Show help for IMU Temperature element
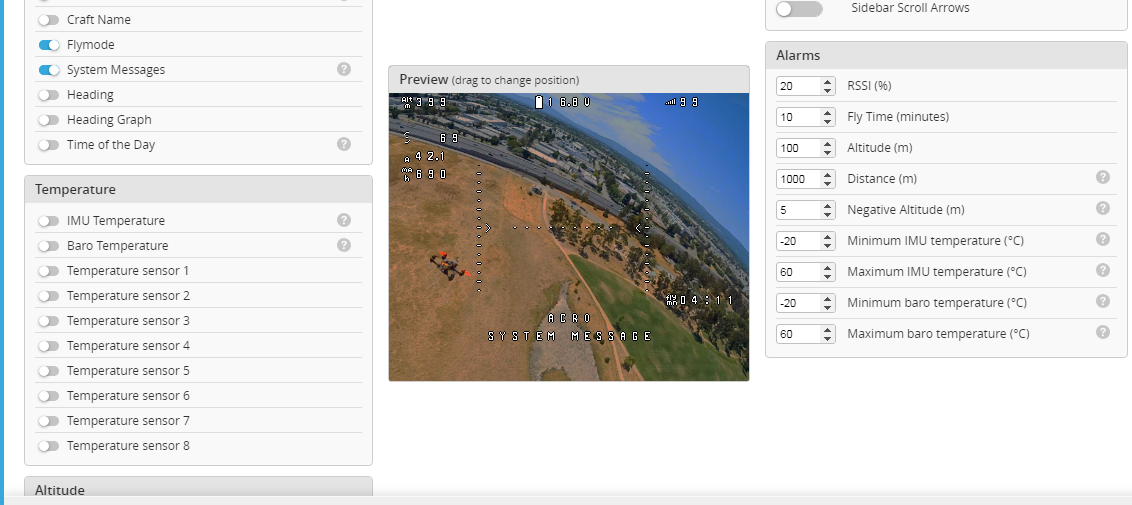Screen dimensions: 1132x505 click(x=344, y=220)
